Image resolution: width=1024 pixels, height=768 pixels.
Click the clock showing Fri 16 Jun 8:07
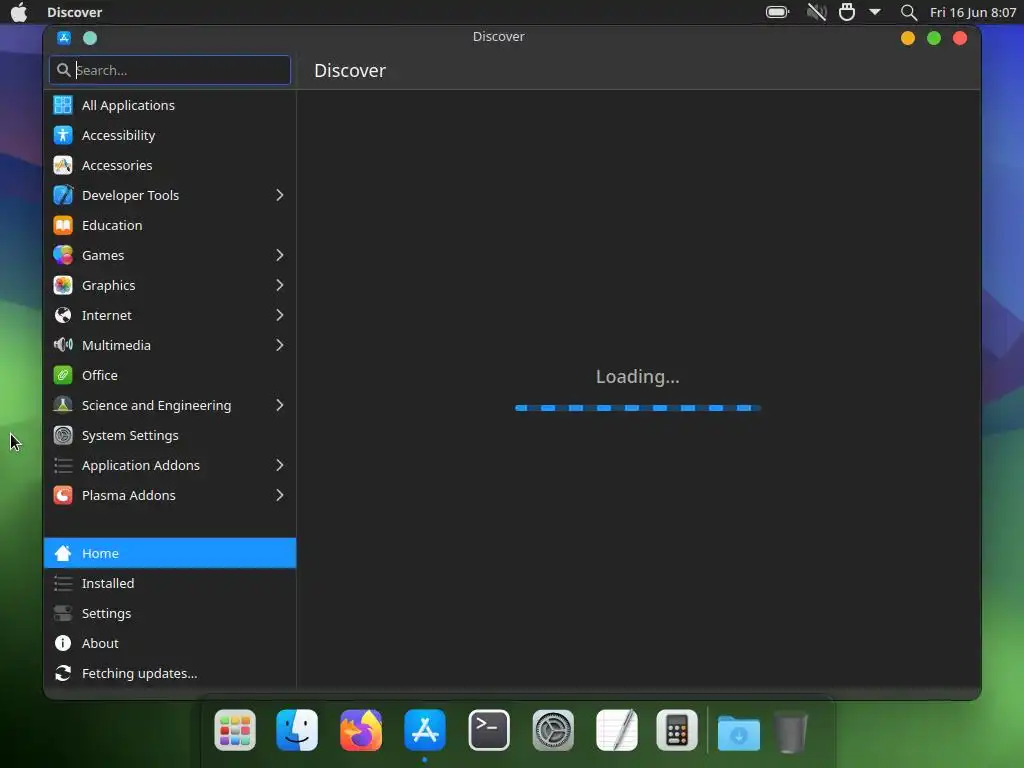click(x=973, y=12)
